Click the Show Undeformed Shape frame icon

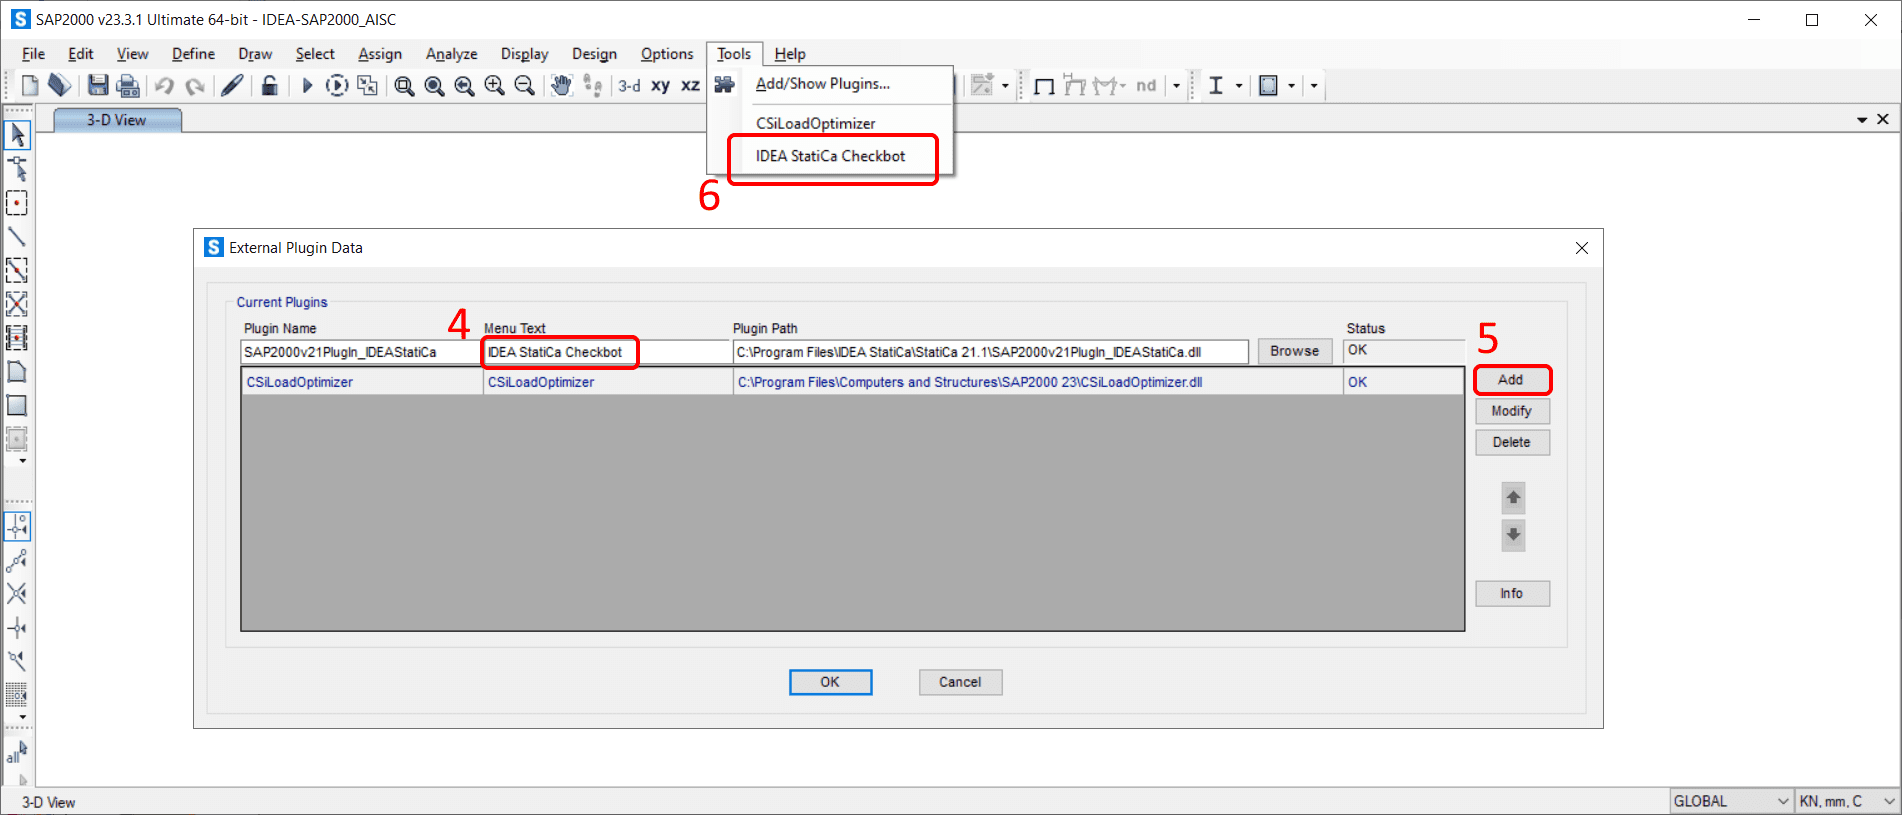pyautogui.click(x=1044, y=86)
